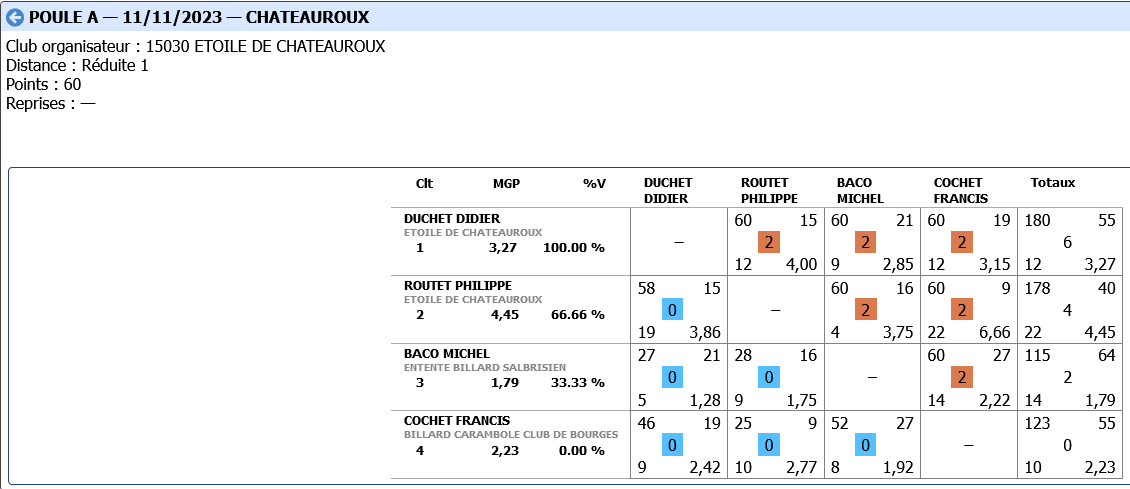Click total points 123 for Cochet

tap(1037, 423)
